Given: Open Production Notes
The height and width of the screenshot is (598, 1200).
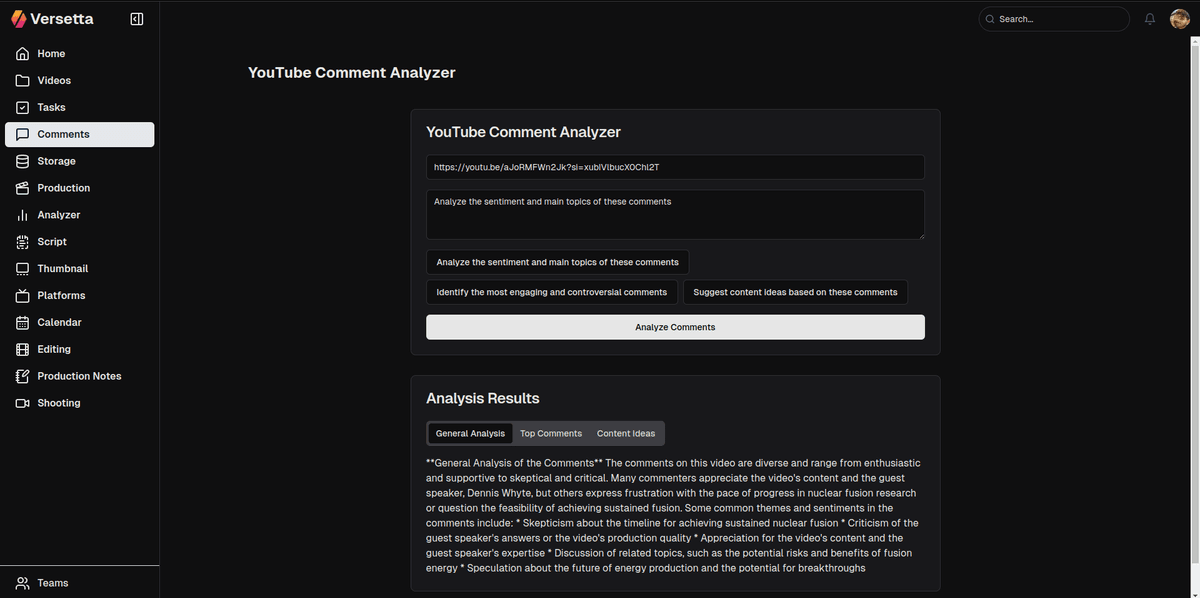Looking at the screenshot, I should coord(79,377).
